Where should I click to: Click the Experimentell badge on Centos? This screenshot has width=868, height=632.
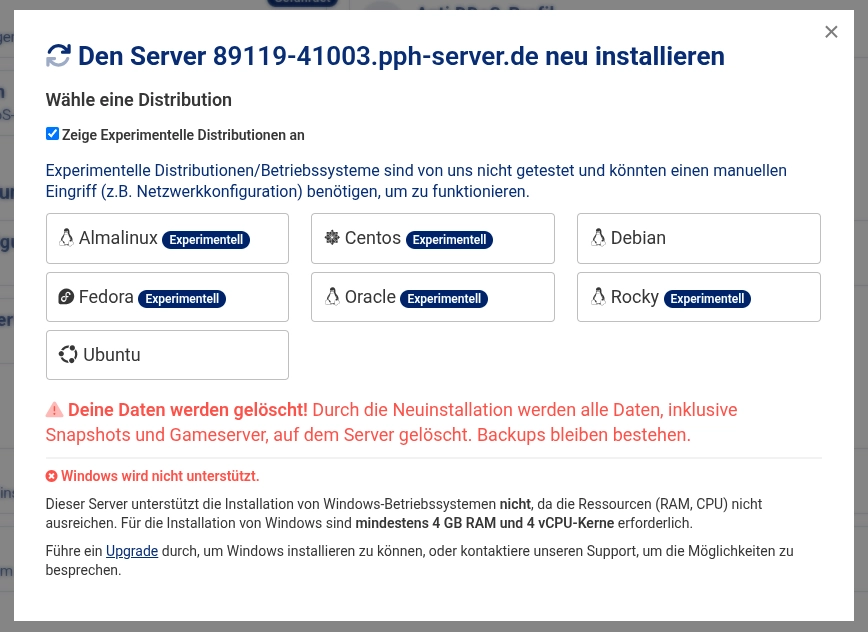(x=449, y=240)
